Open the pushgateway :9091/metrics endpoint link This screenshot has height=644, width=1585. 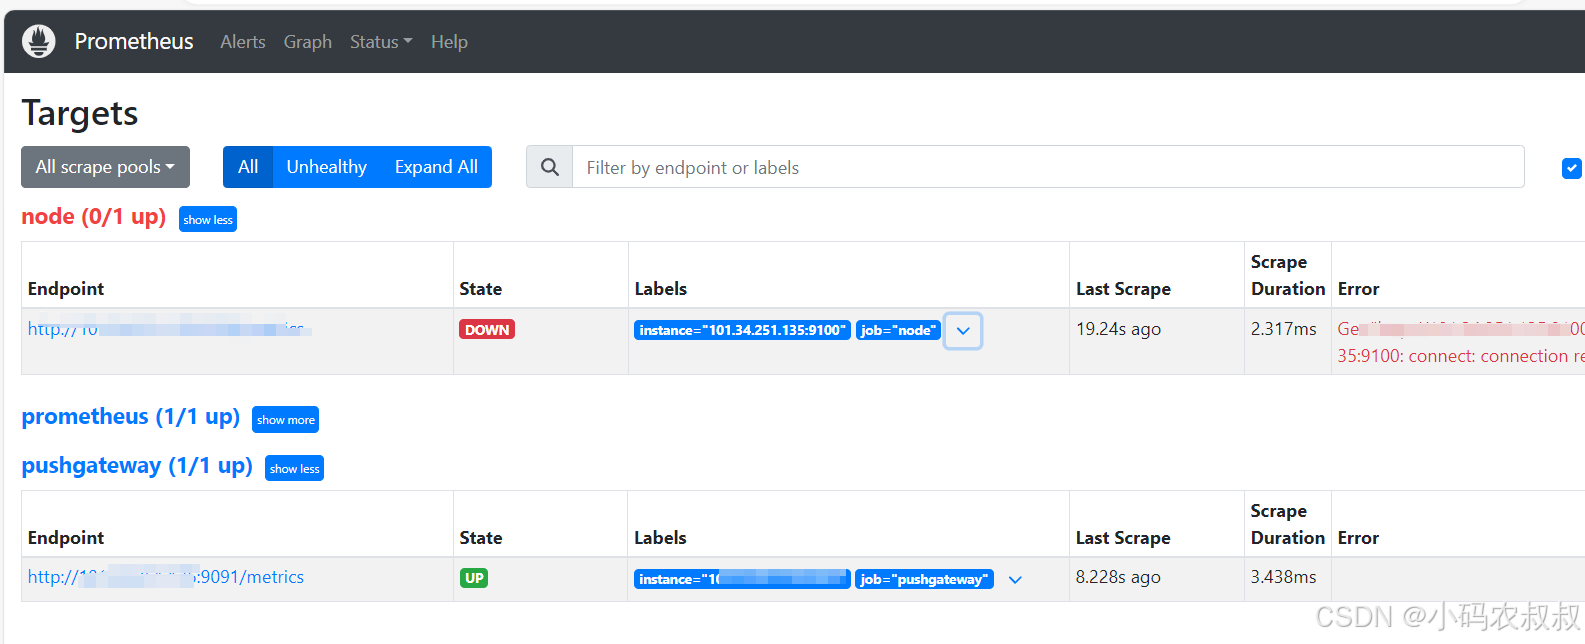pyautogui.click(x=166, y=577)
